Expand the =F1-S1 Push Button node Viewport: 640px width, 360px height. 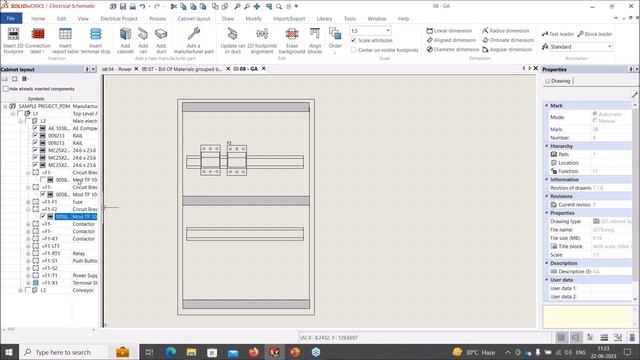pyautogui.click(x=28, y=261)
